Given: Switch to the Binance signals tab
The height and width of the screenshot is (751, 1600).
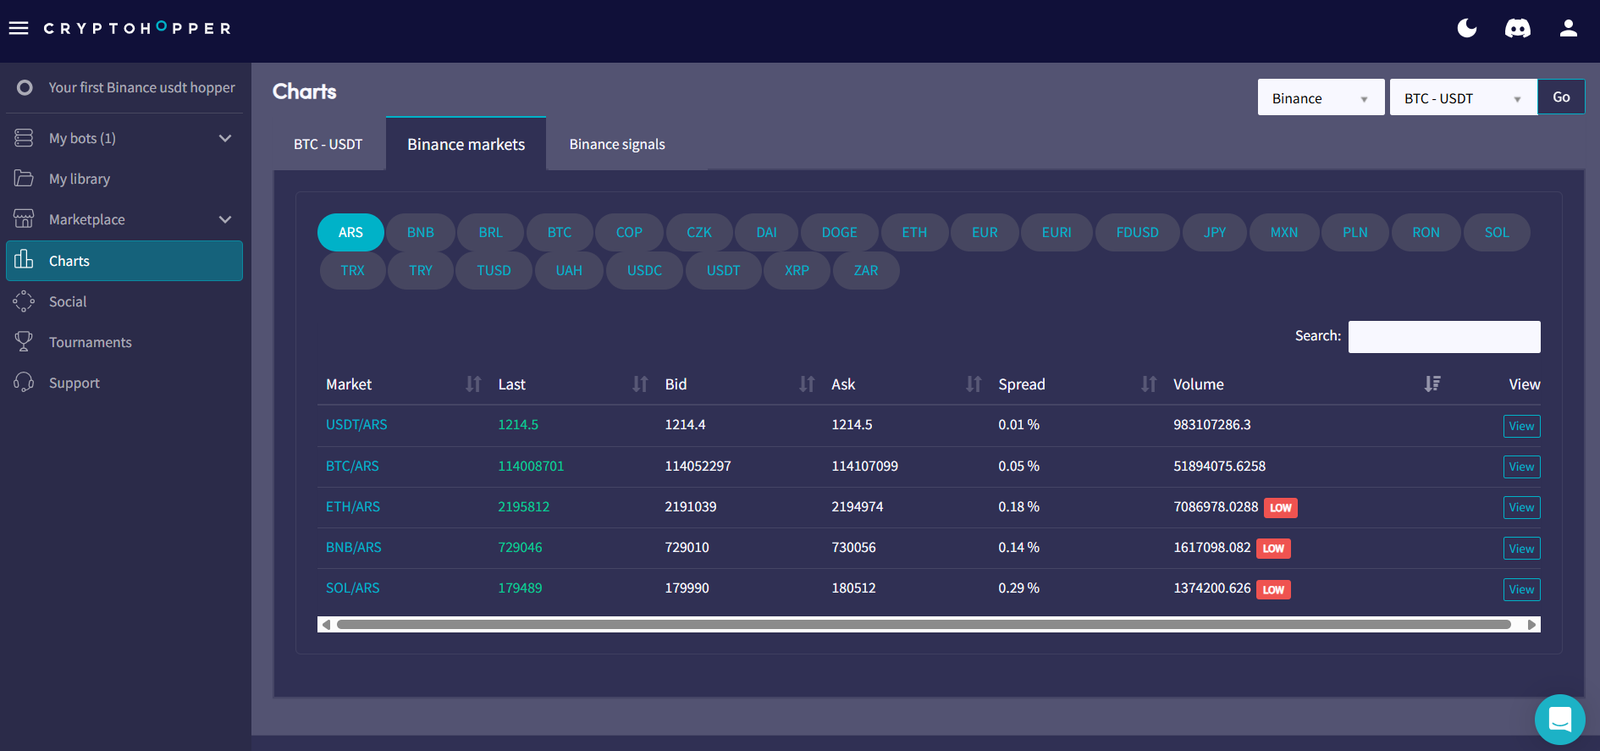Looking at the screenshot, I should click(617, 144).
